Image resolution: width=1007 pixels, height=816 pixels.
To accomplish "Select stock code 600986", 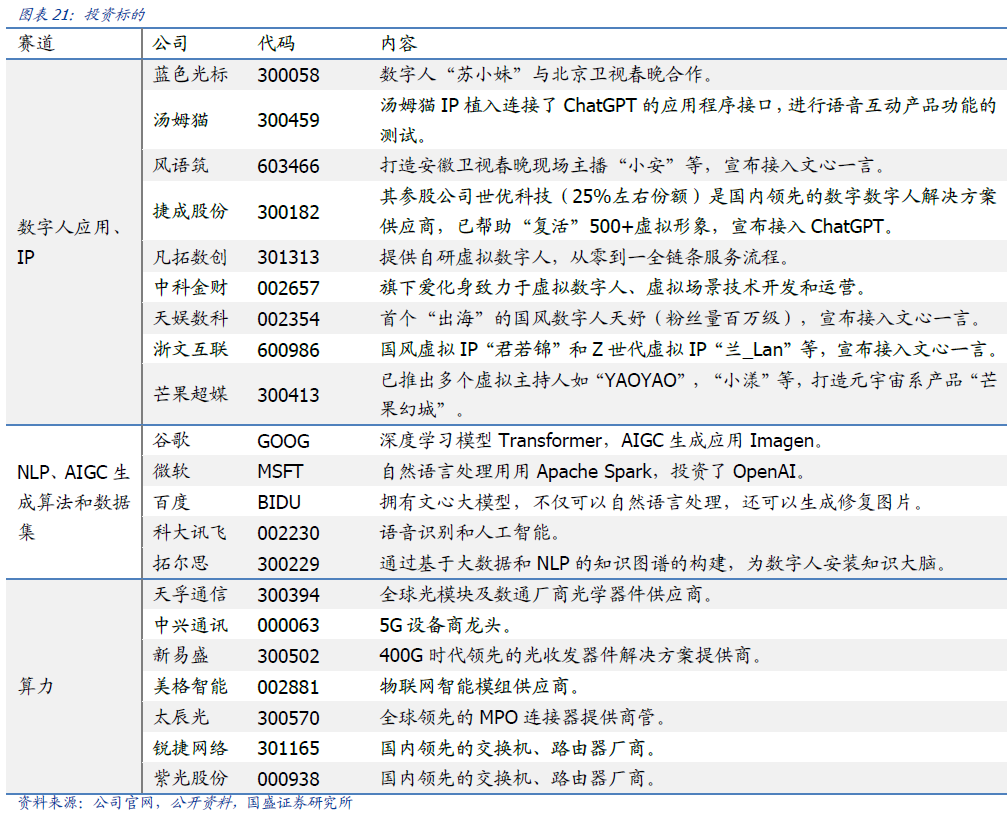I will pos(288,350).
